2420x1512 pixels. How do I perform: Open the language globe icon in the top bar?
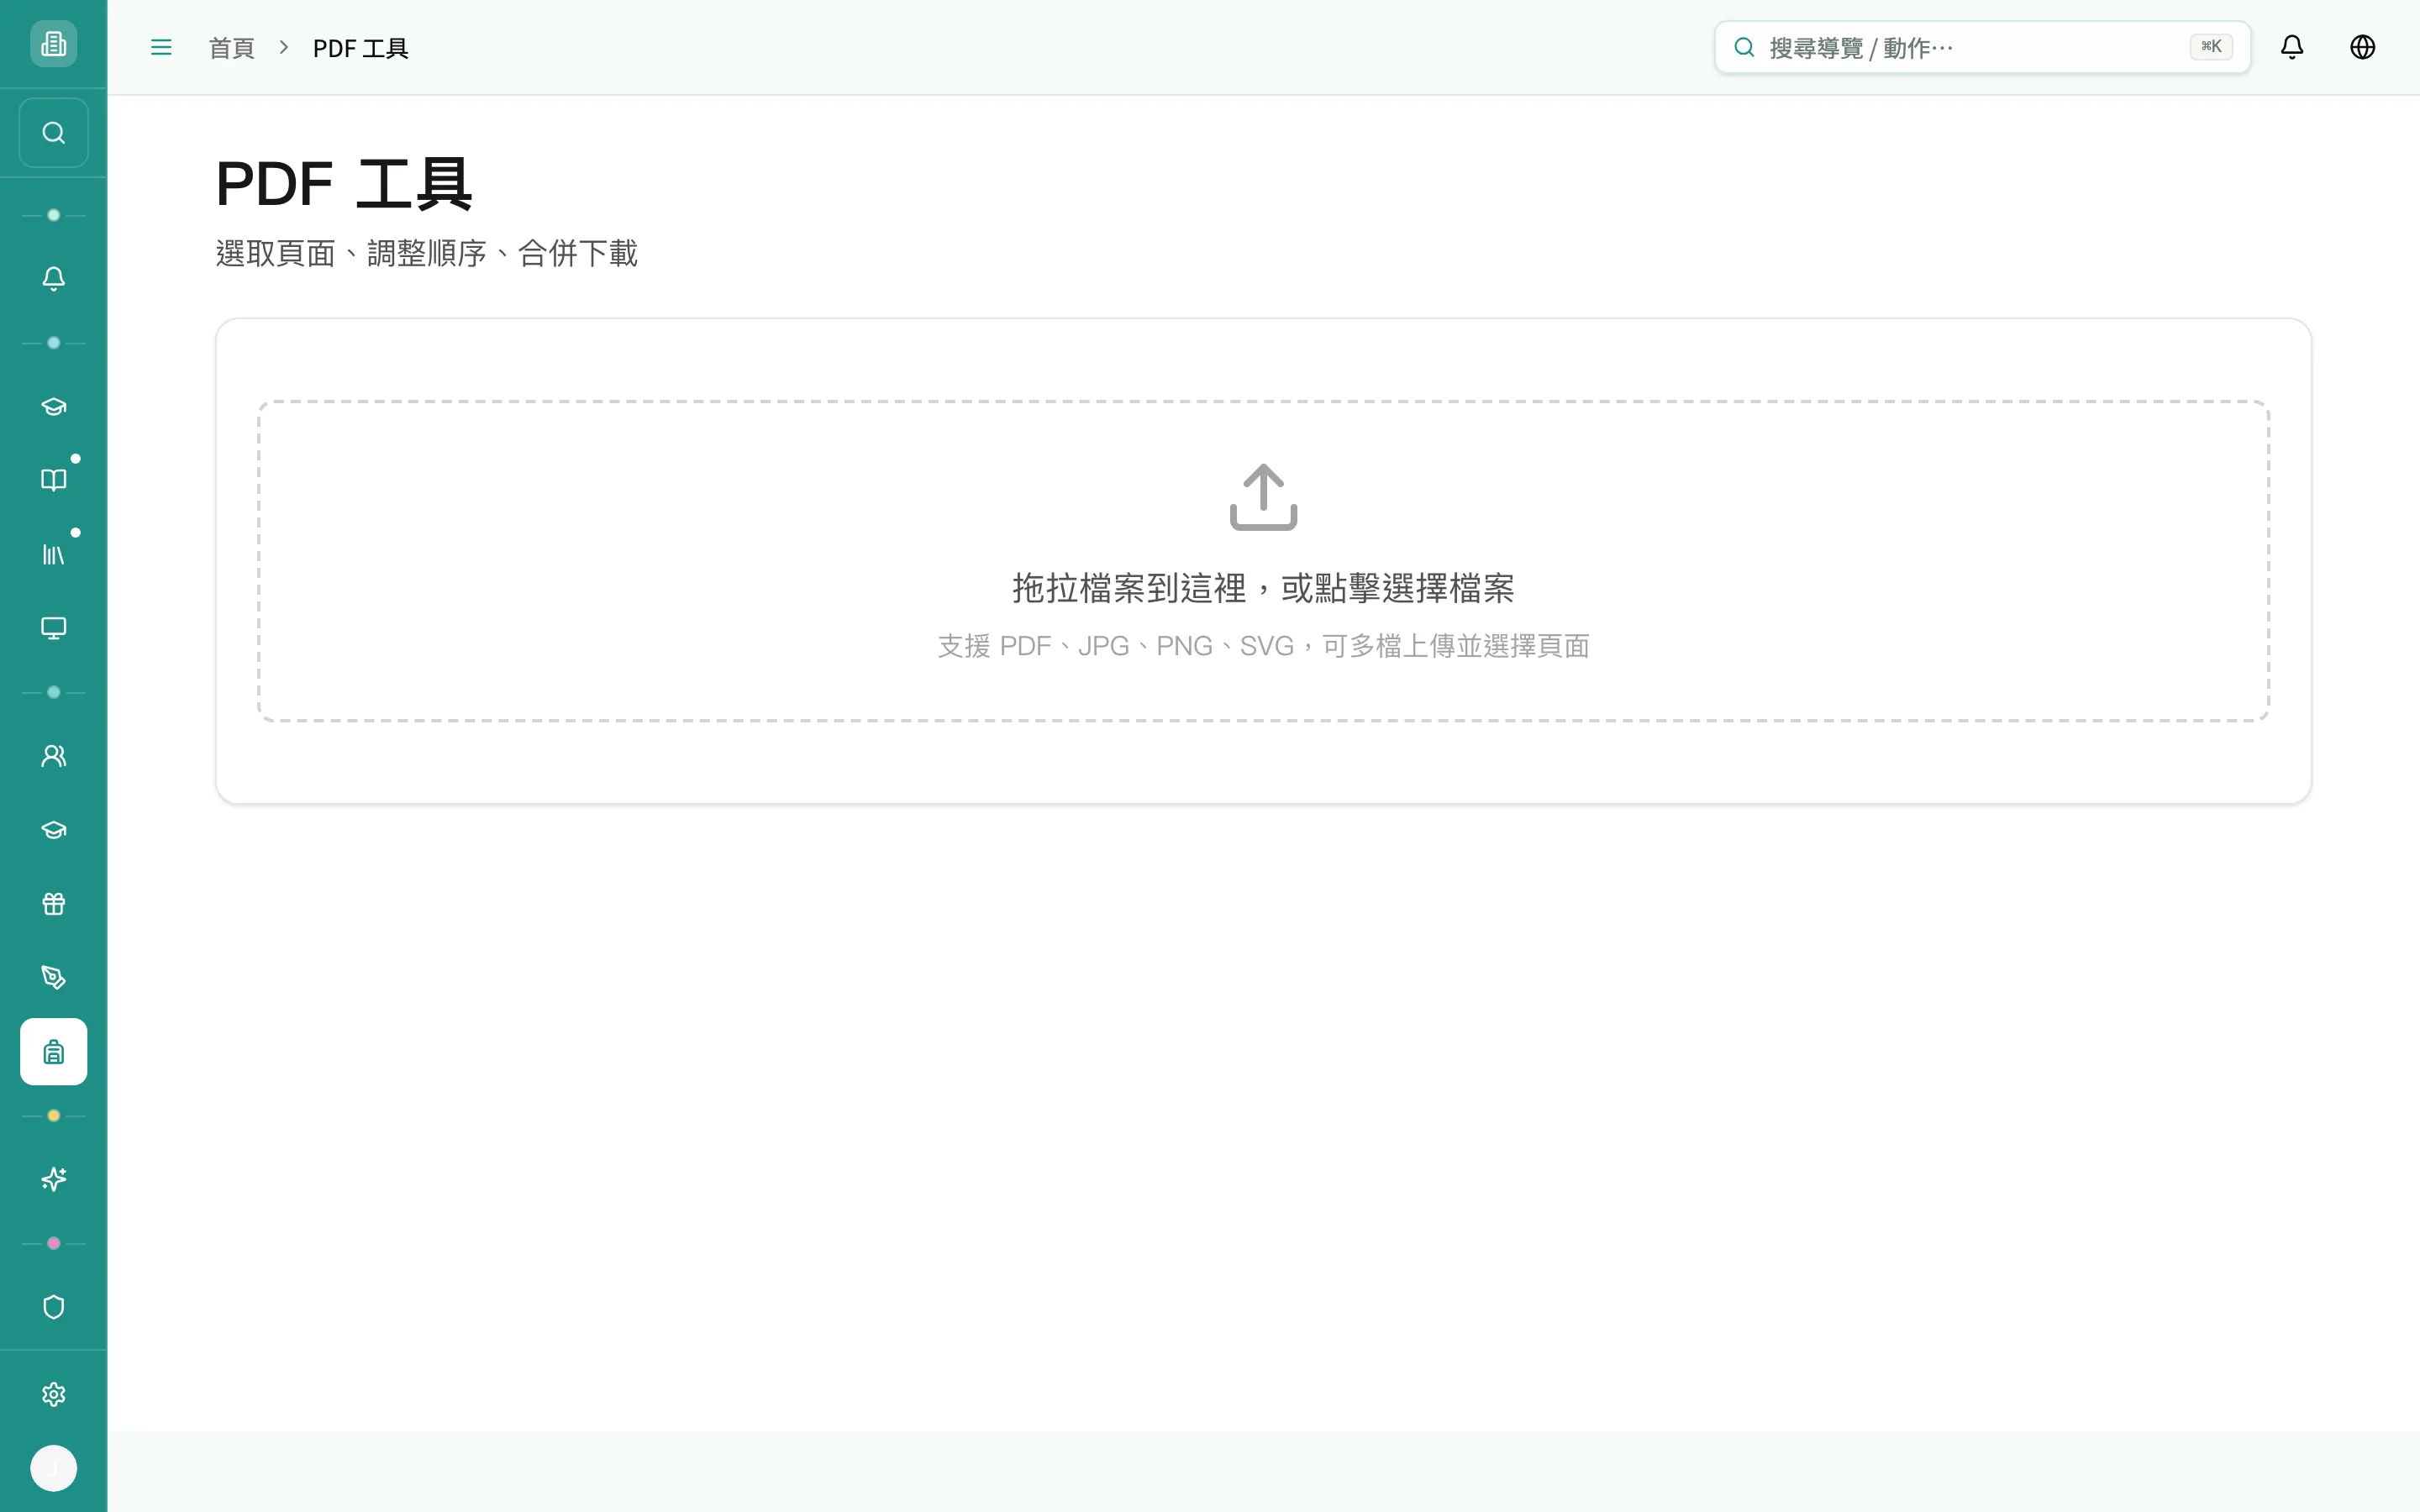click(x=2362, y=47)
